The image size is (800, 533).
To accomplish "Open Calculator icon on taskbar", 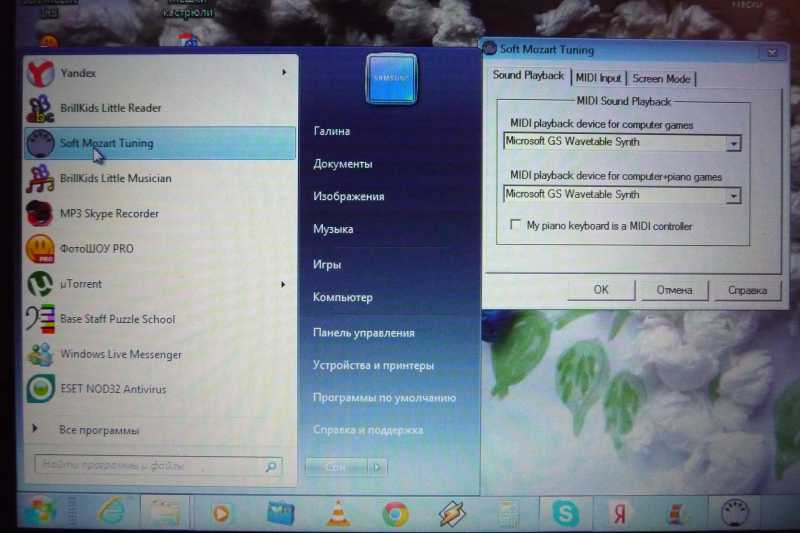I will point(508,513).
